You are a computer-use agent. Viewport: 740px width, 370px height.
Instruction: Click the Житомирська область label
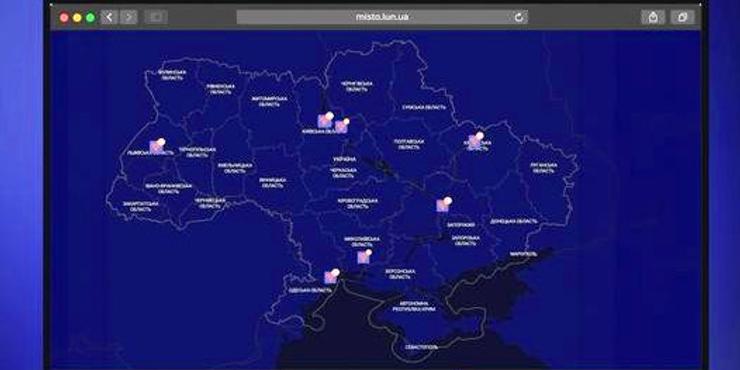[x=269, y=101]
